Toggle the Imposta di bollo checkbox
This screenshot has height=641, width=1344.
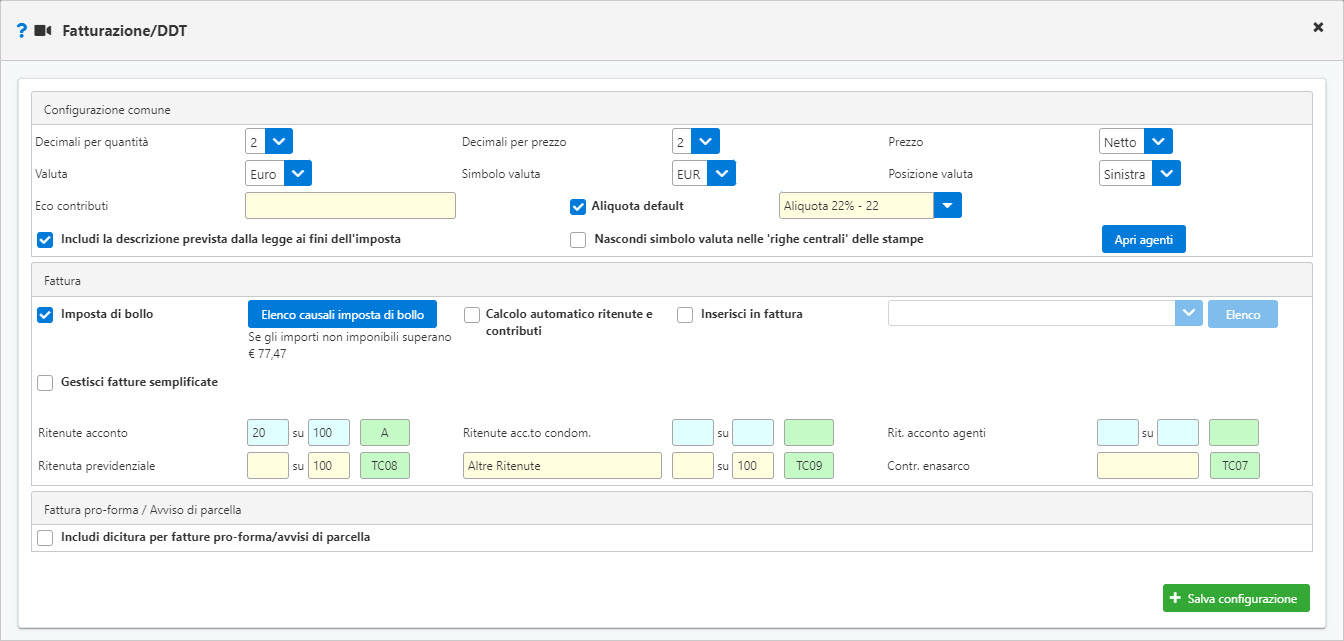(x=44, y=315)
